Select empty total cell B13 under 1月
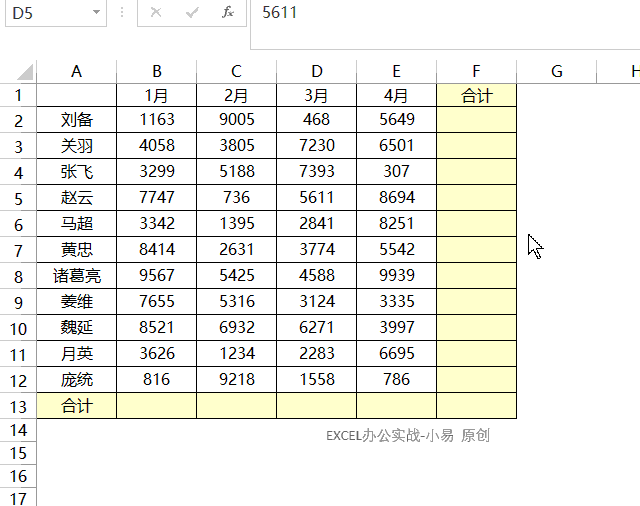This screenshot has height=506, width=640. click(156, 406)
